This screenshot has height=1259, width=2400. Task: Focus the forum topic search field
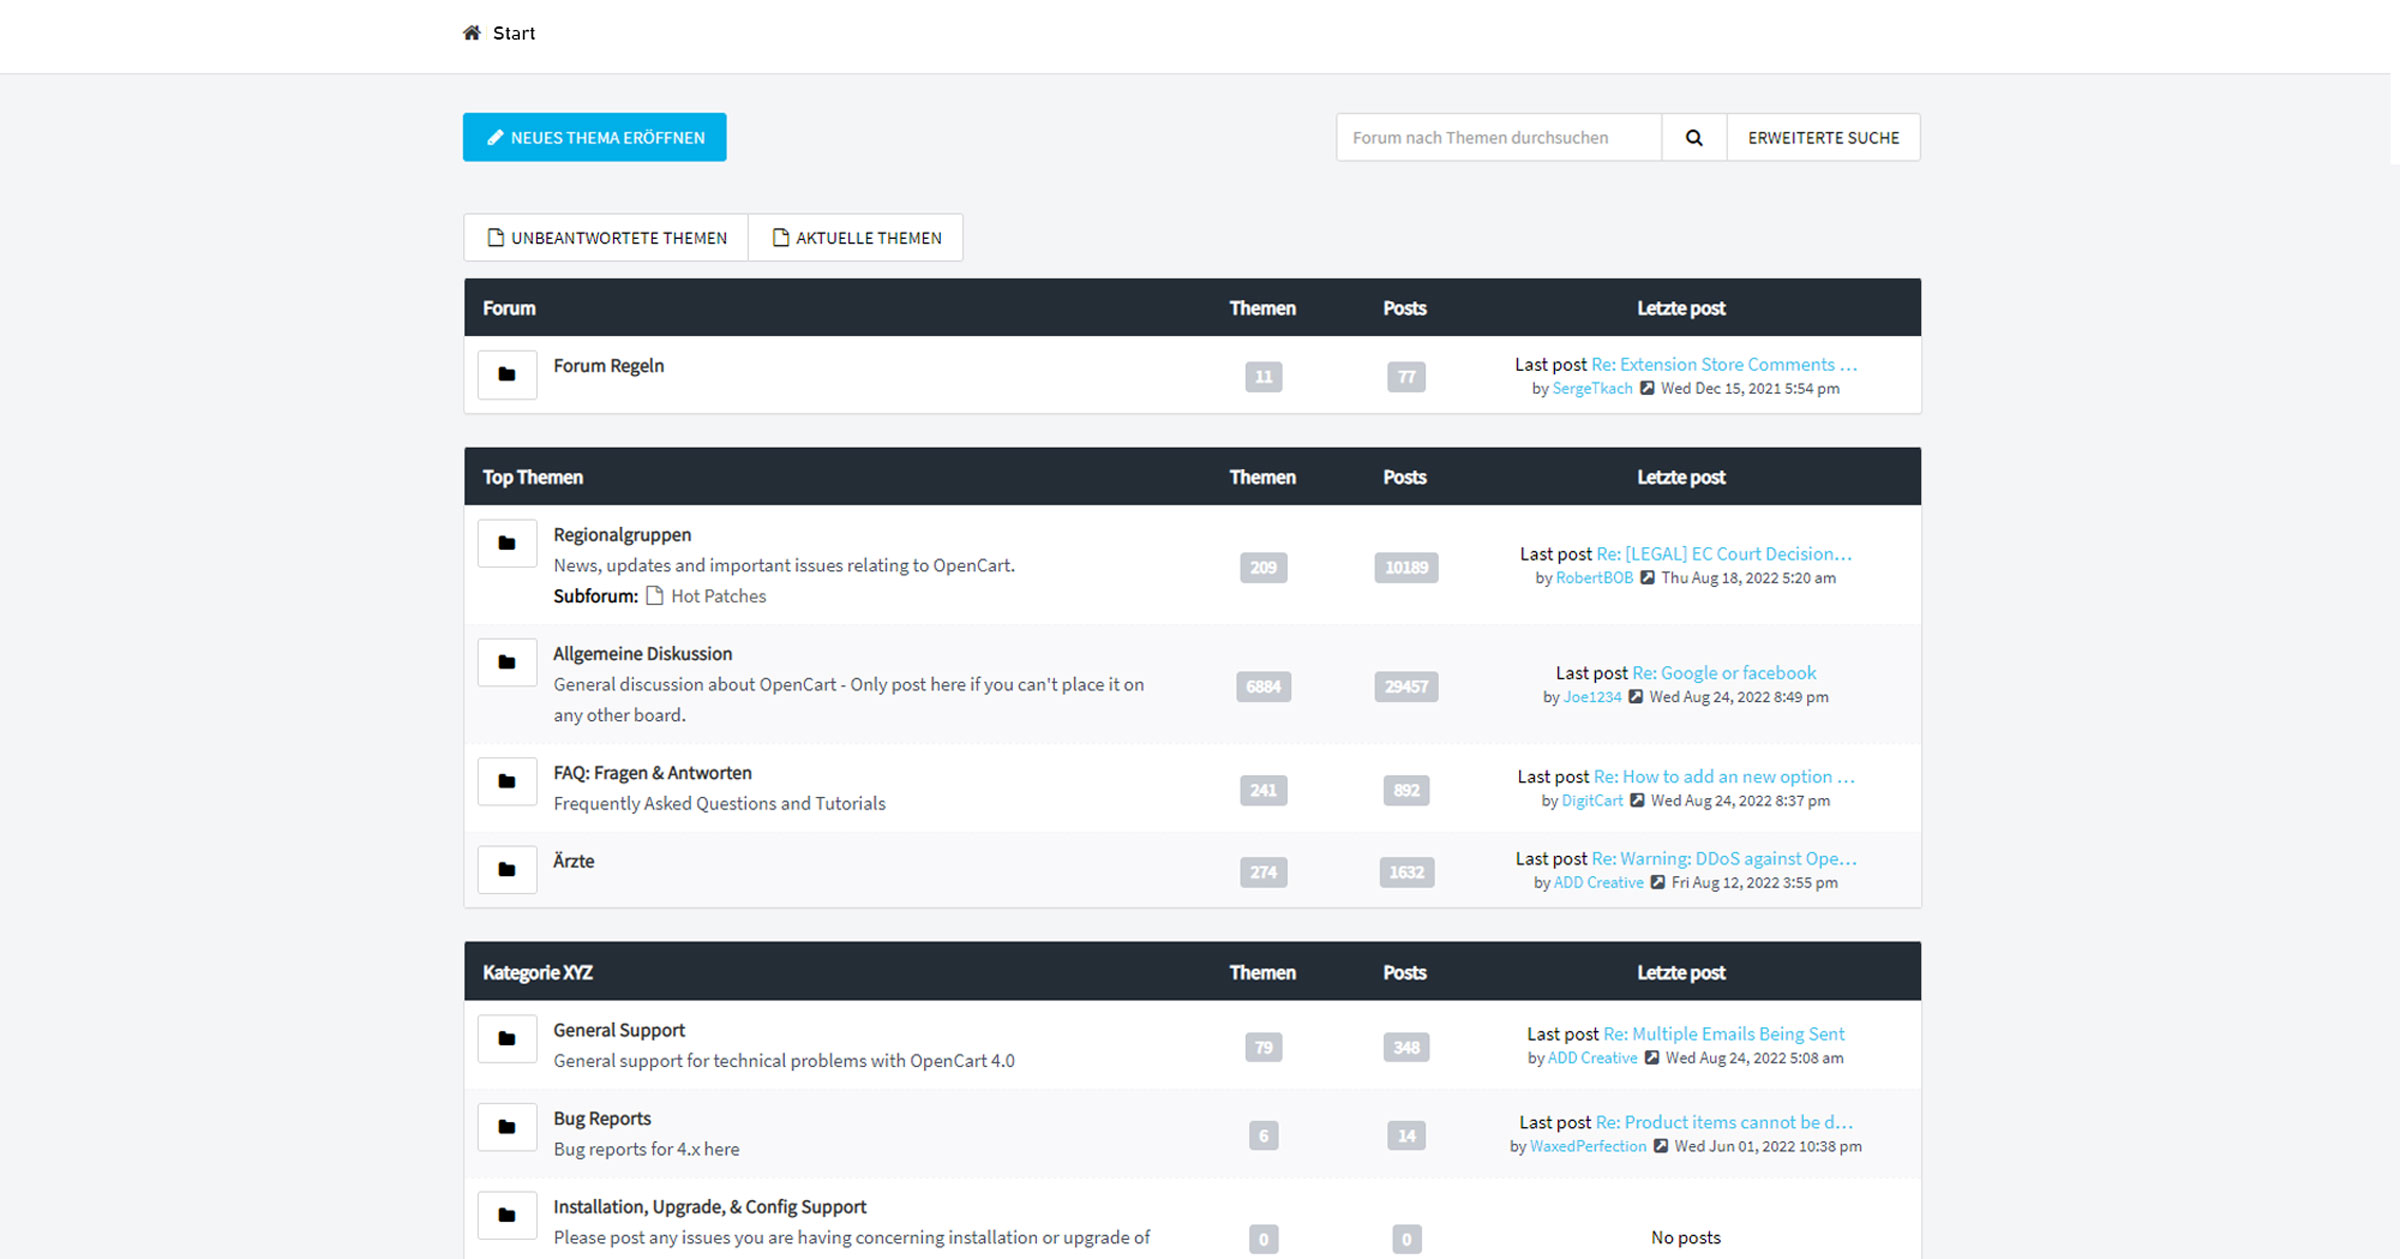click(x=1497, y=137)
